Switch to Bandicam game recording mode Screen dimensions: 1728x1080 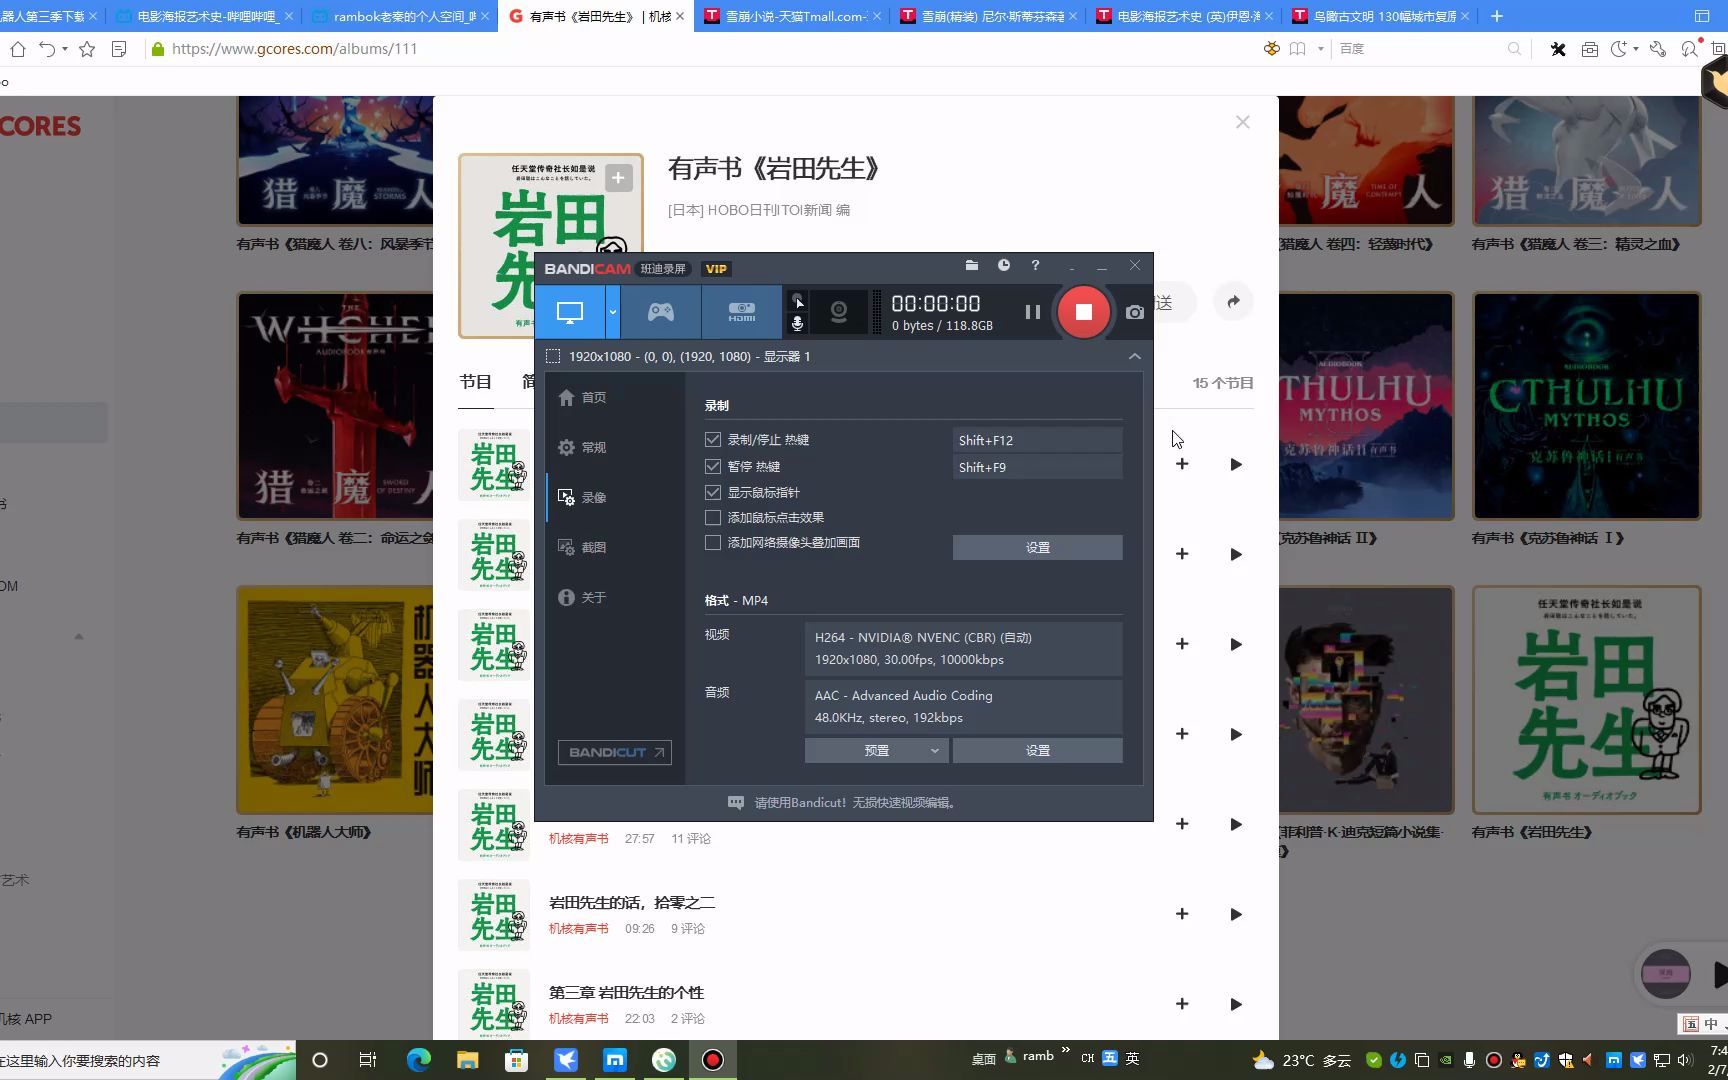(x=661, y=312)
